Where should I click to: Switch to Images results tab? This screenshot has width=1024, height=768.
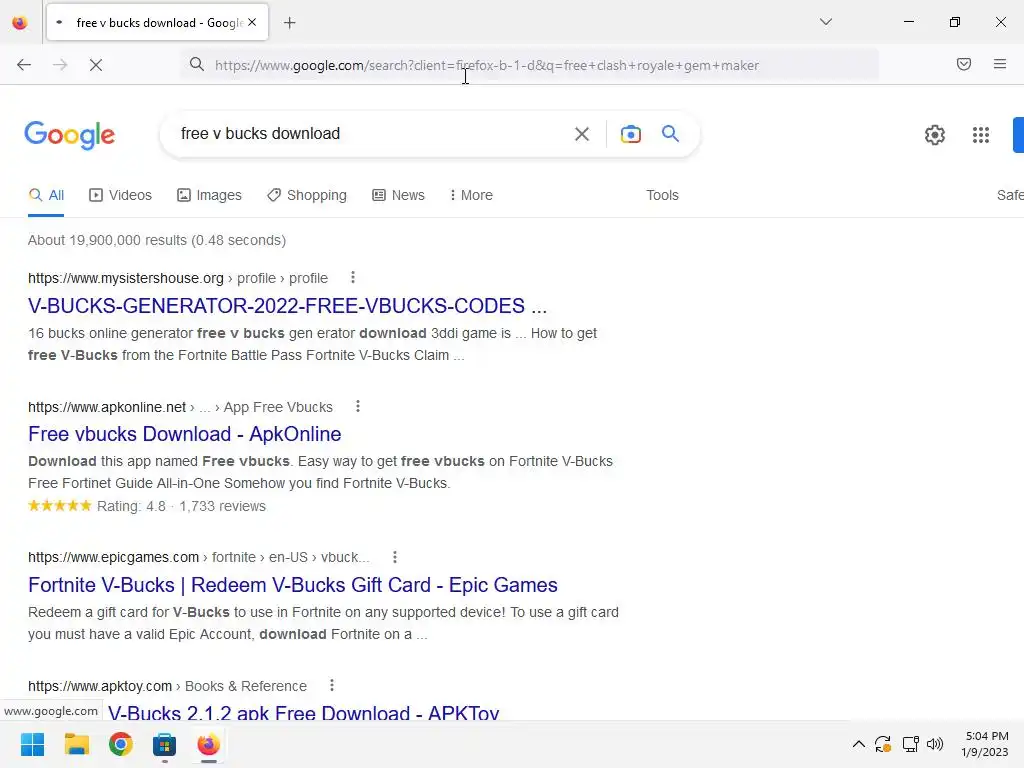[209, 195]
